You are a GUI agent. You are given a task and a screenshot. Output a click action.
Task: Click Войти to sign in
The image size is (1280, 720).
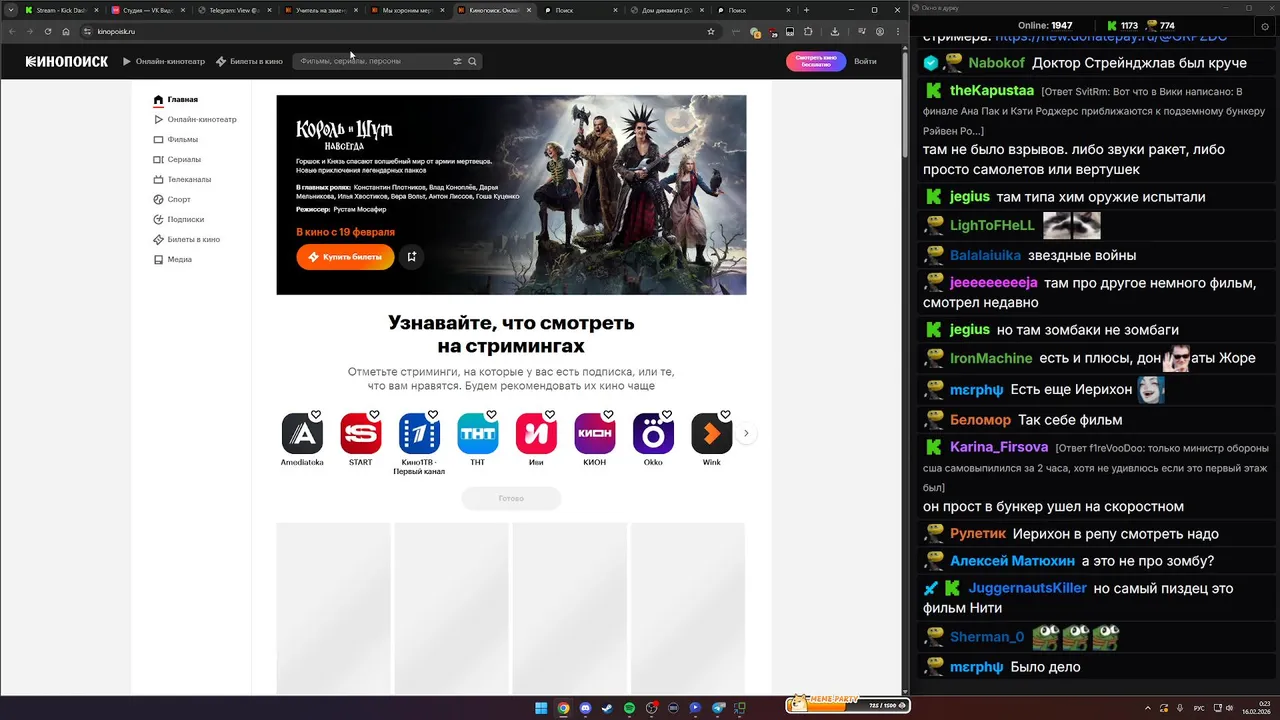pos(865,61)
